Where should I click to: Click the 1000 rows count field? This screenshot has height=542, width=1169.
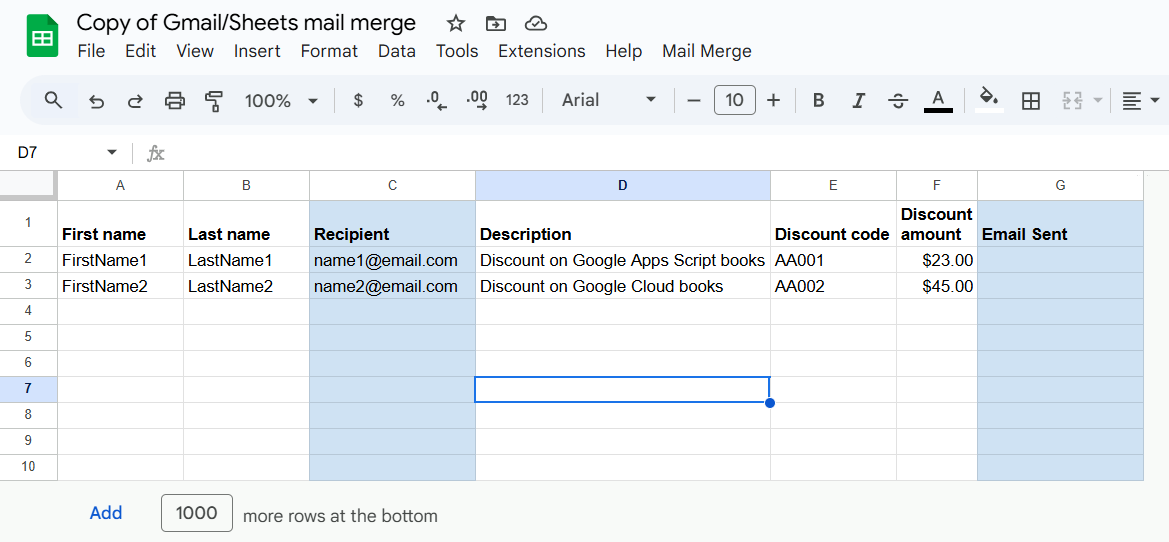(x=197, y=513)
